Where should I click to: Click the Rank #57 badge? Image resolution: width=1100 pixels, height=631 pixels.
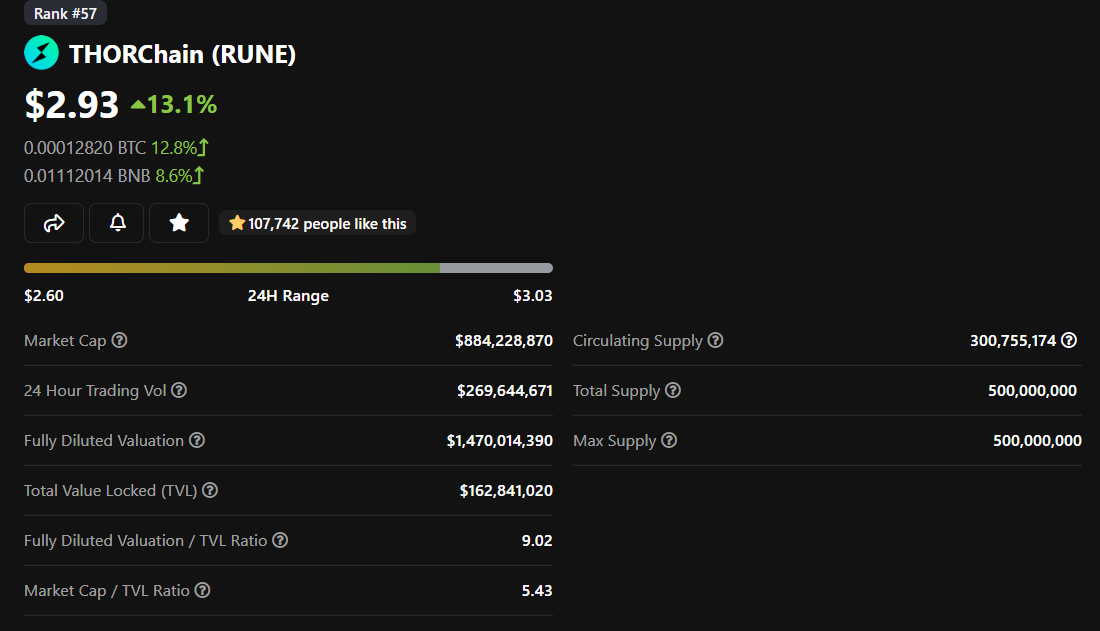(65, 13)
